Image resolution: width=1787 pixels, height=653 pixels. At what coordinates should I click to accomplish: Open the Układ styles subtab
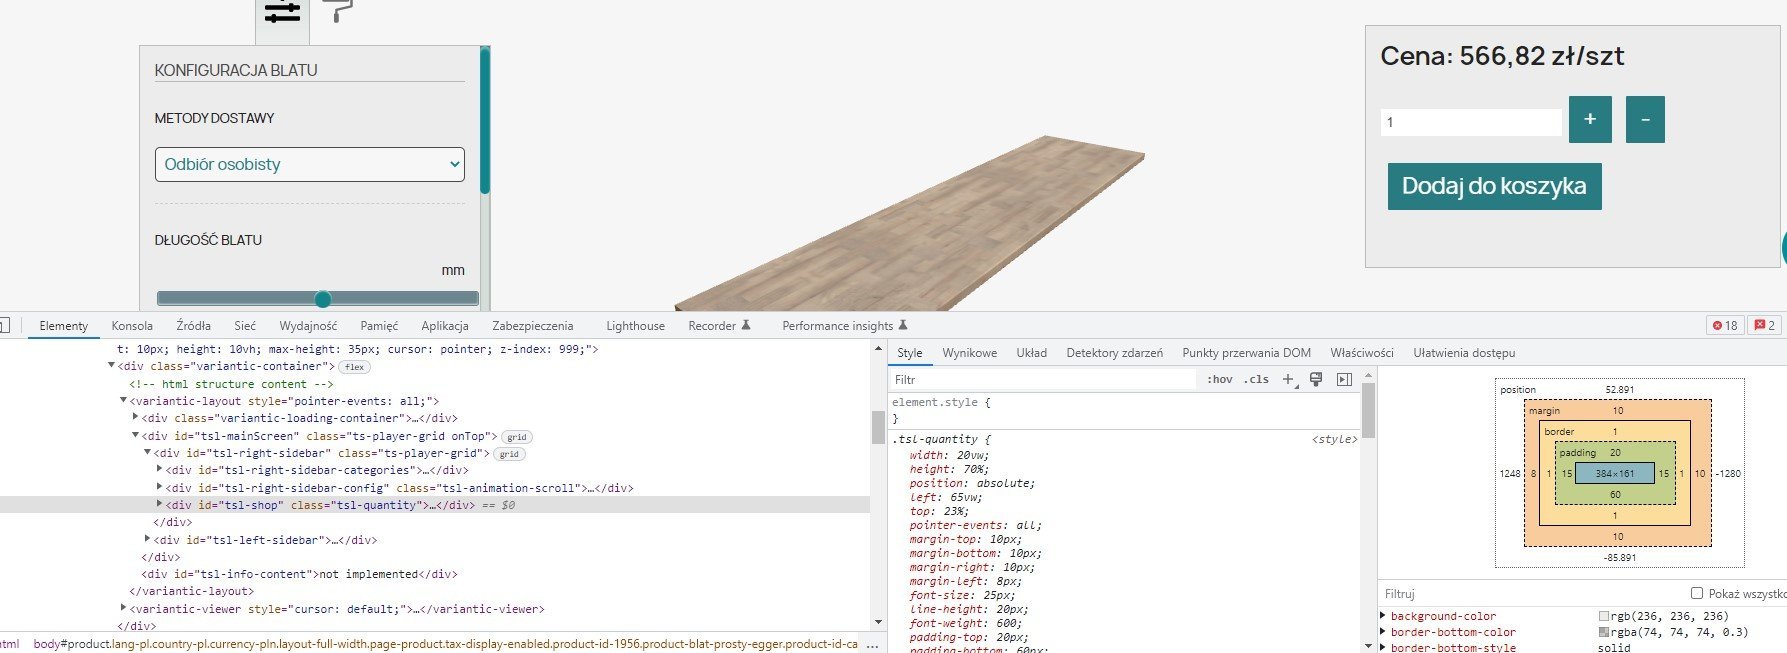coord(1031,353)
